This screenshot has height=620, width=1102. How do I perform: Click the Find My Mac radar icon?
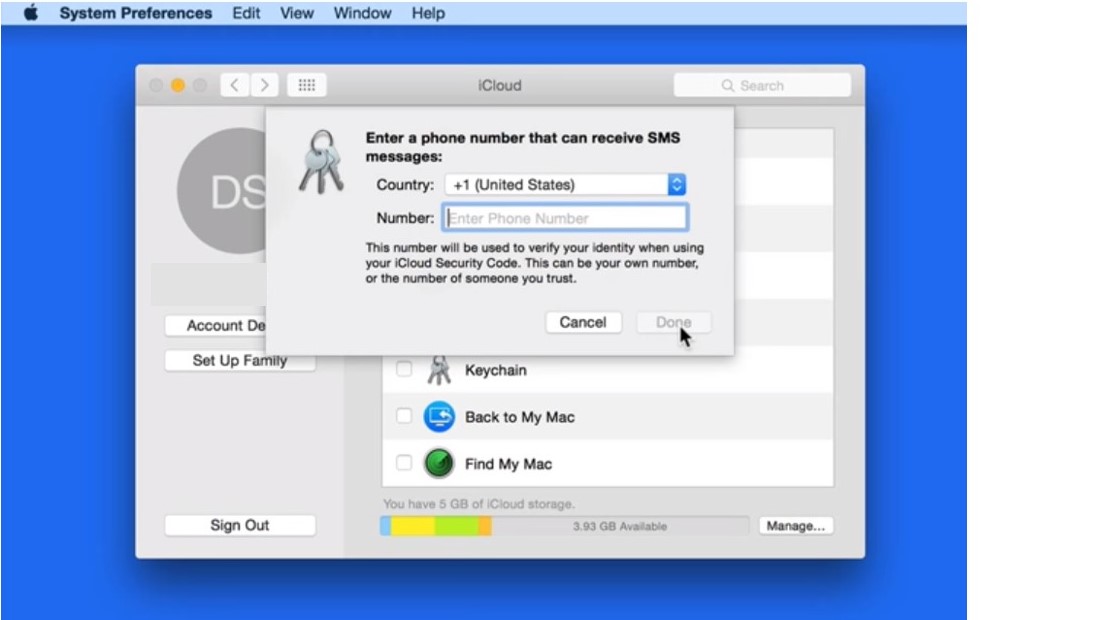tap(439, 464)
